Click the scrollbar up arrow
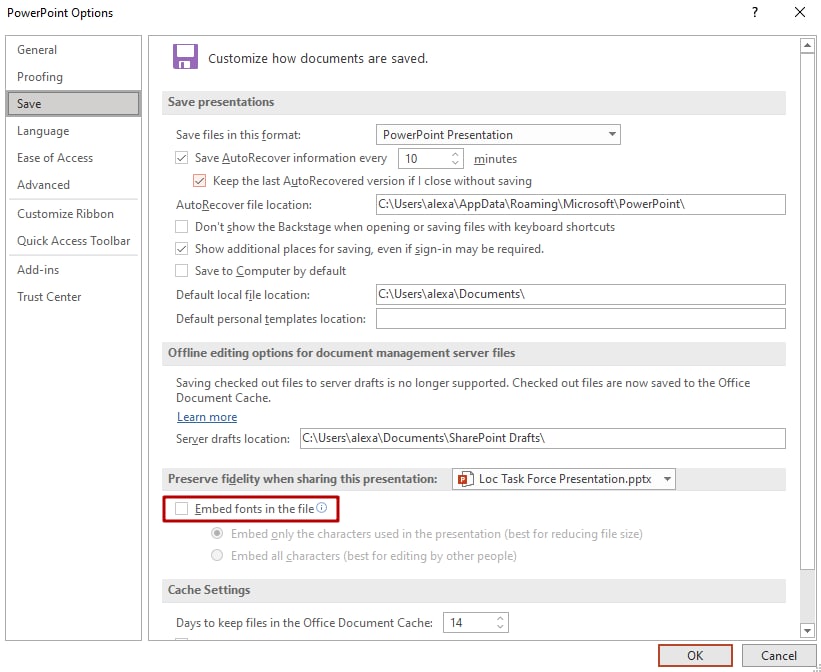Viewport: 821px width, 672px height. 807,46
